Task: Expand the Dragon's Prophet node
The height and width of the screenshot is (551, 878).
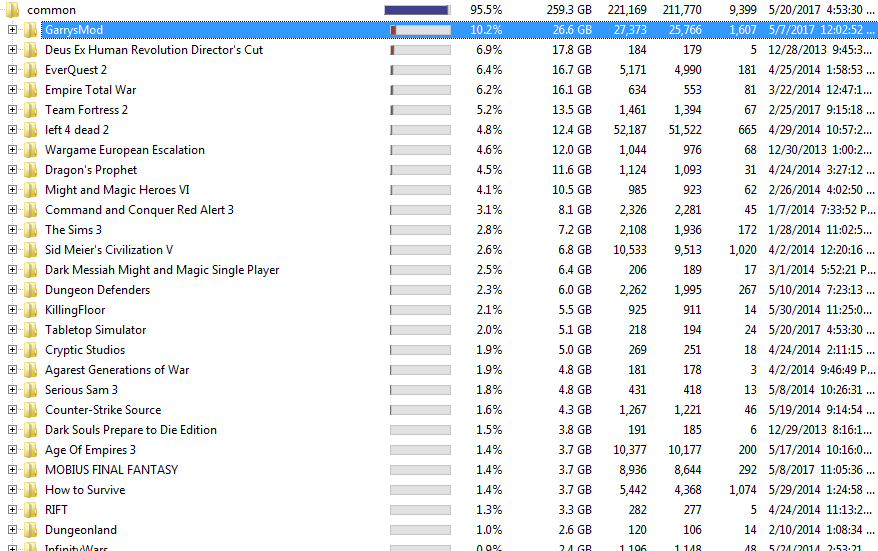Action: click(x=12, y=170)
